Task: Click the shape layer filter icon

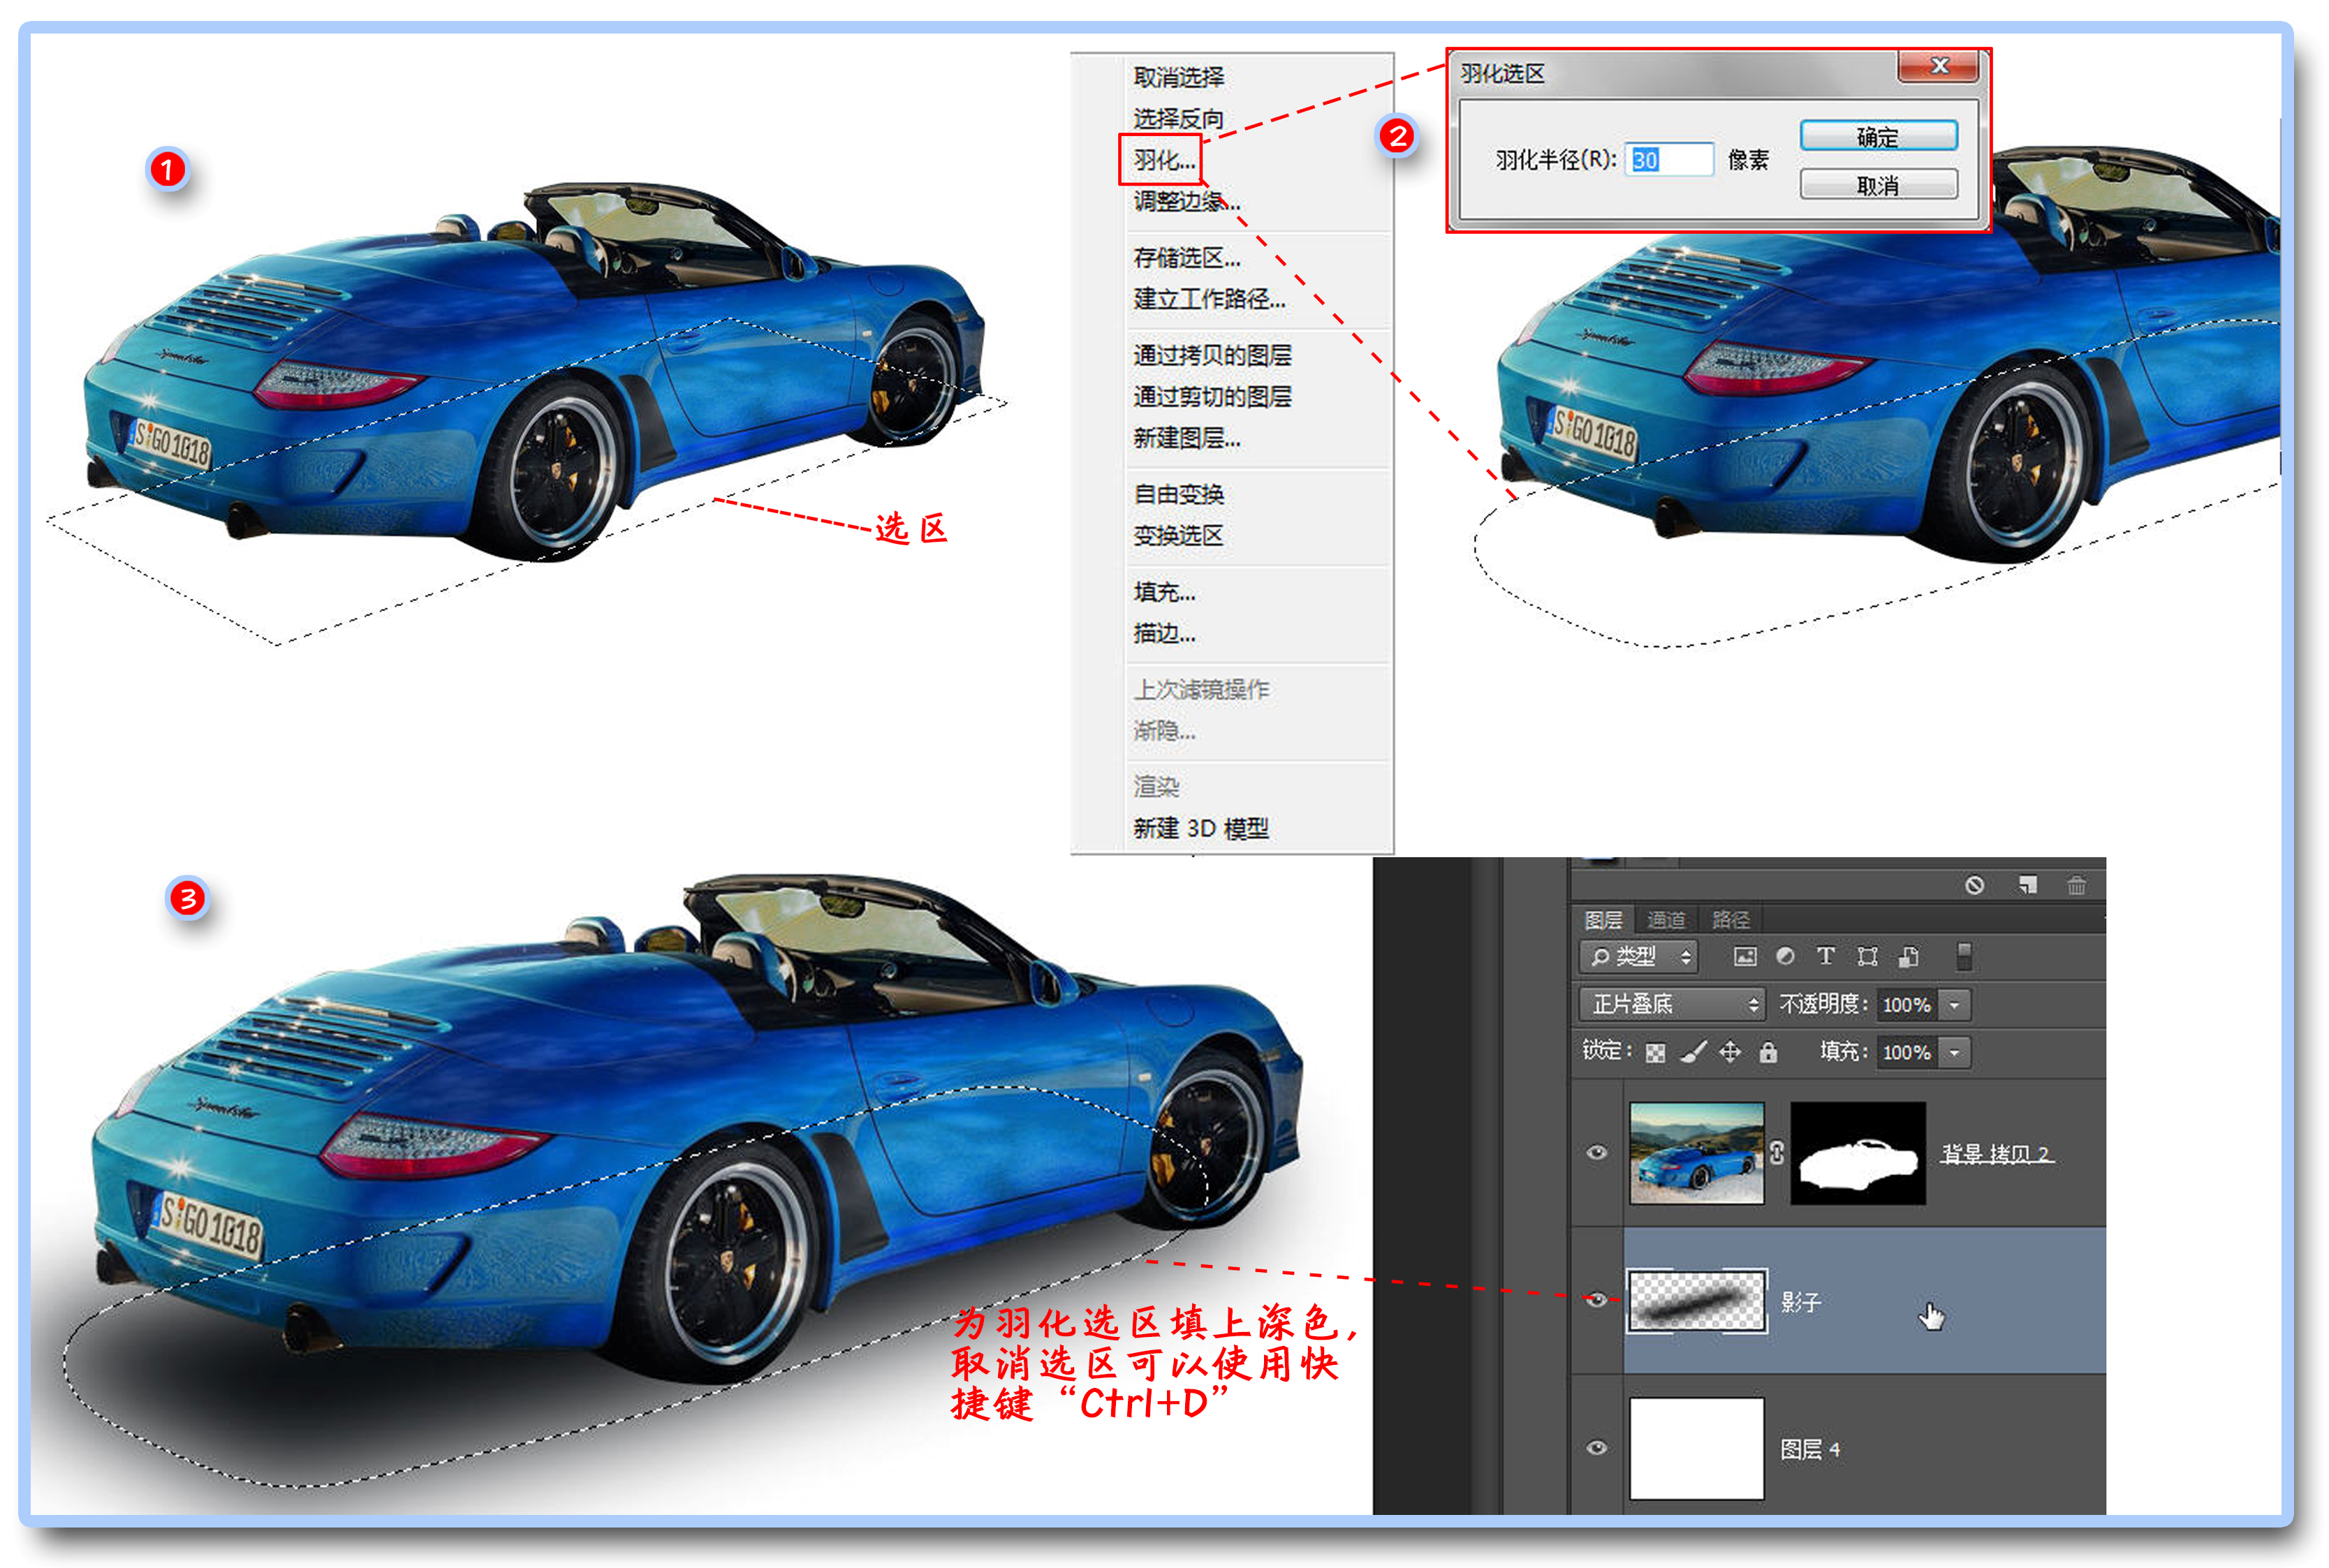Action: coord(1867,957)
